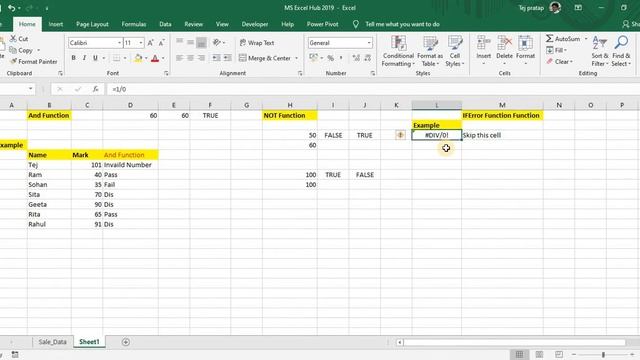Open Find & Select menu
This screenshot has height=360, width=640.
point(621,51)
